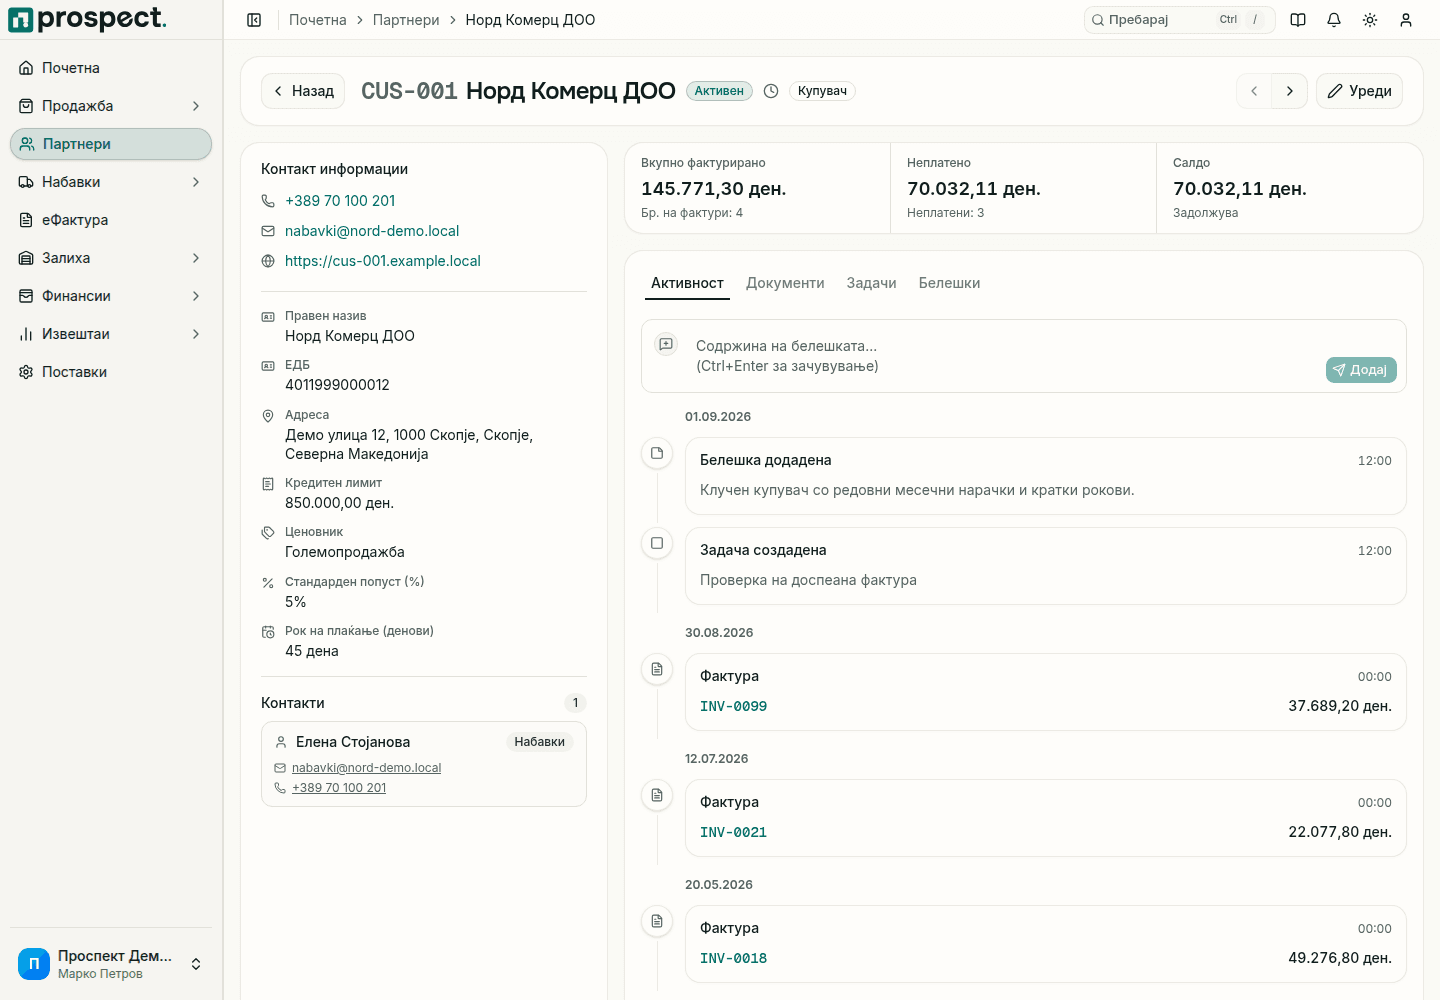This screenshot has height=1000, width=1440.
Task: Switch to the Задачи tab
Action: click(x=871, y=283)
